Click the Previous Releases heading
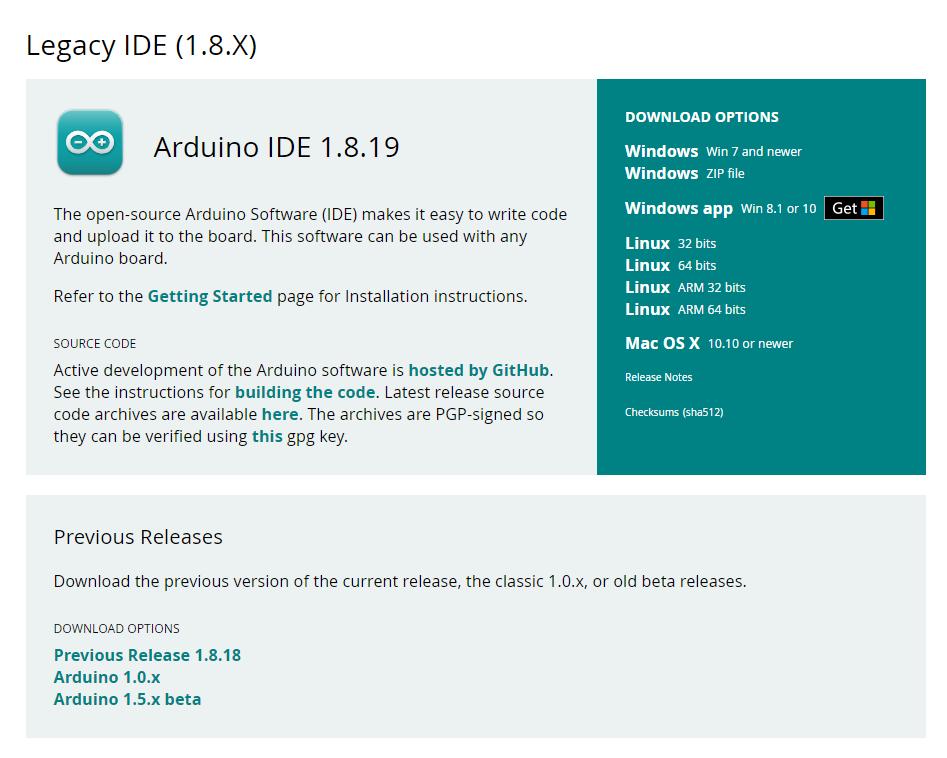 pyautogui.click(x=138, y=537)
